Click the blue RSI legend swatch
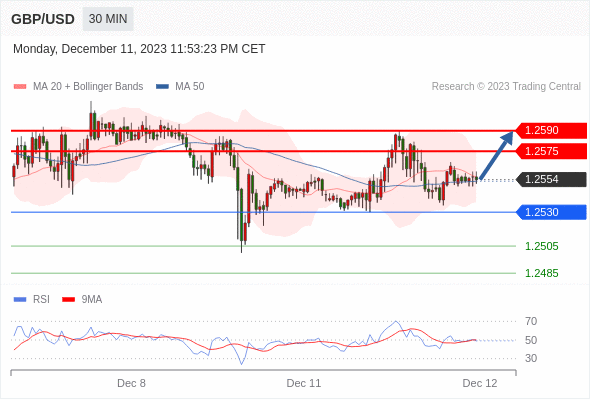 [20, 300]
